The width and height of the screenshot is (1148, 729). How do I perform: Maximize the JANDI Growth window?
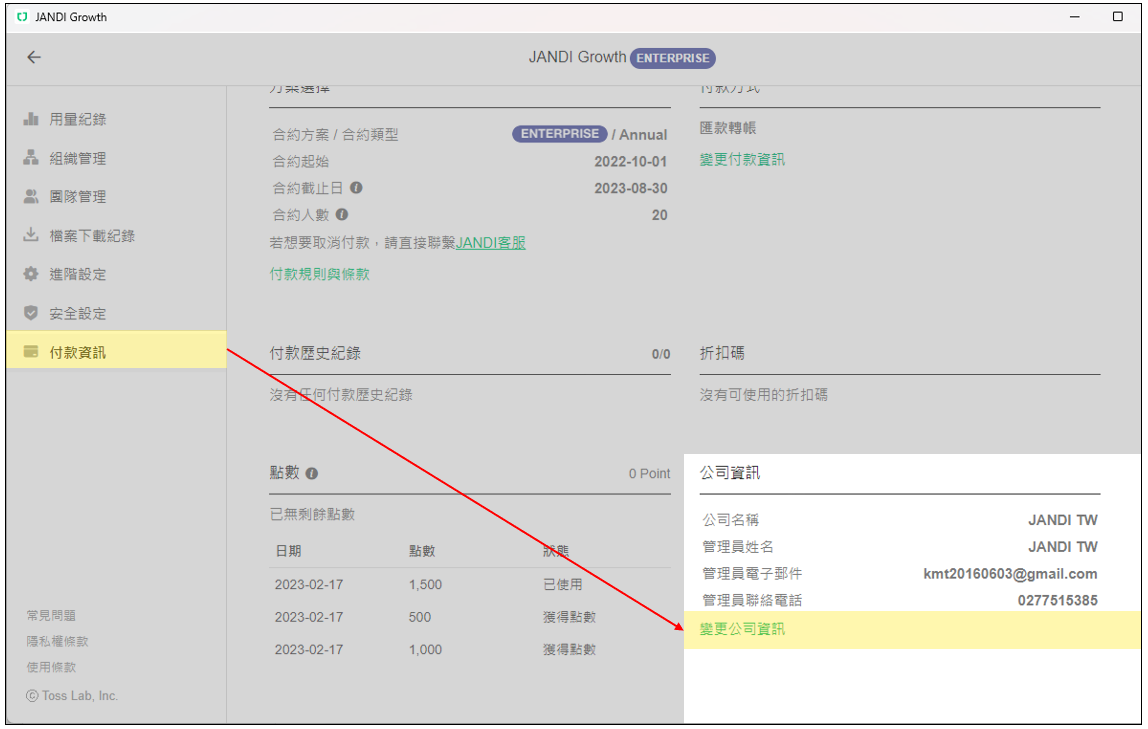click(x=1117, y=16)
